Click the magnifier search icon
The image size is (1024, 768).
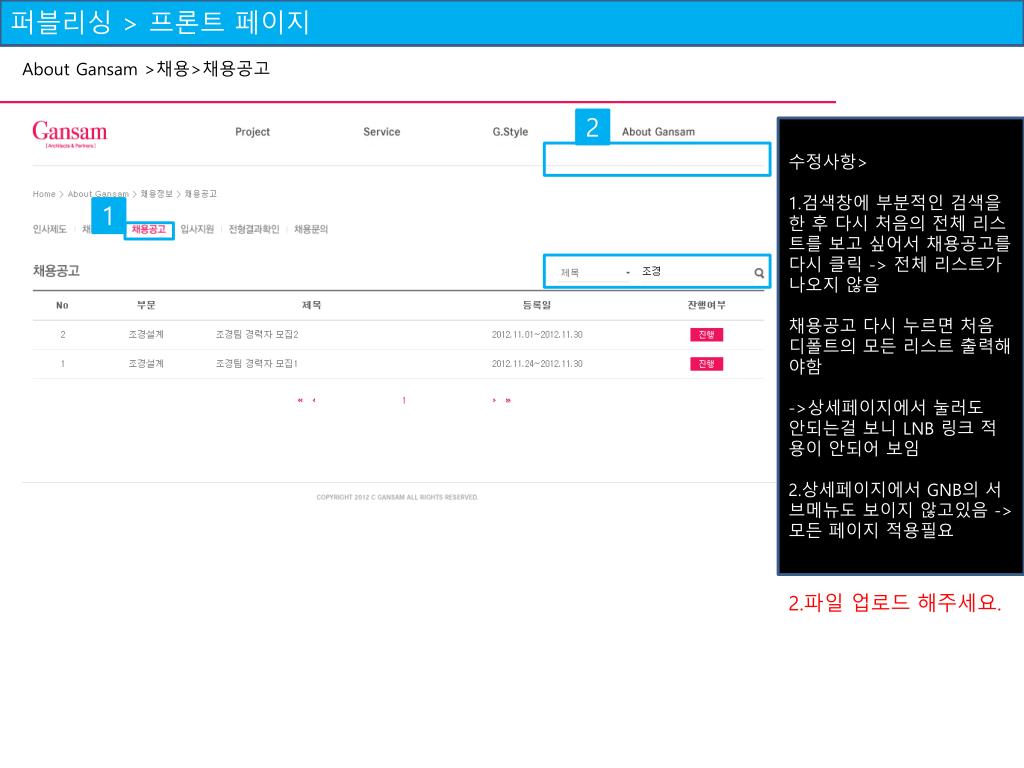coord(759,273)
